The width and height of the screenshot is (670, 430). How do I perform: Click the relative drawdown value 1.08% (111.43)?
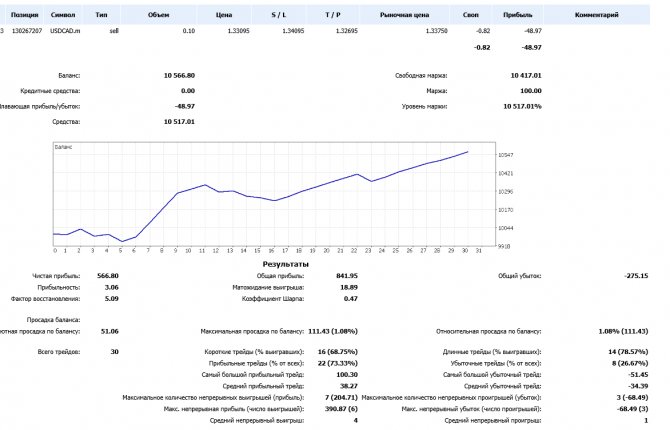623,332
